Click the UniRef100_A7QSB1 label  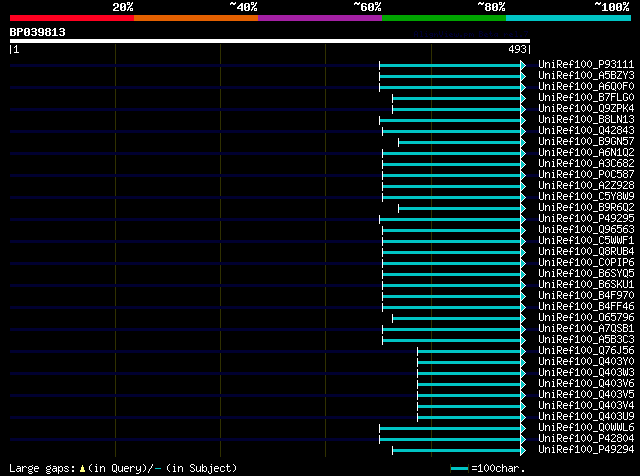tap(586, 329)
